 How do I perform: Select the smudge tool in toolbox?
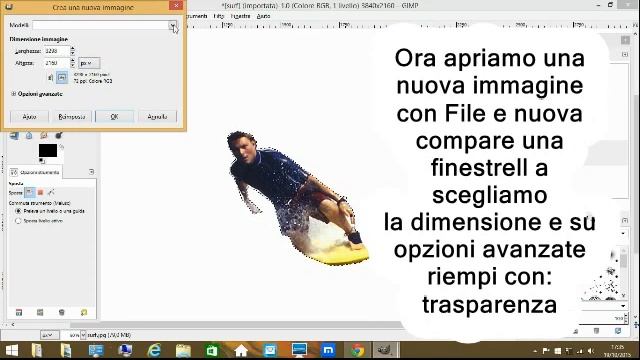tap(44, 136)
